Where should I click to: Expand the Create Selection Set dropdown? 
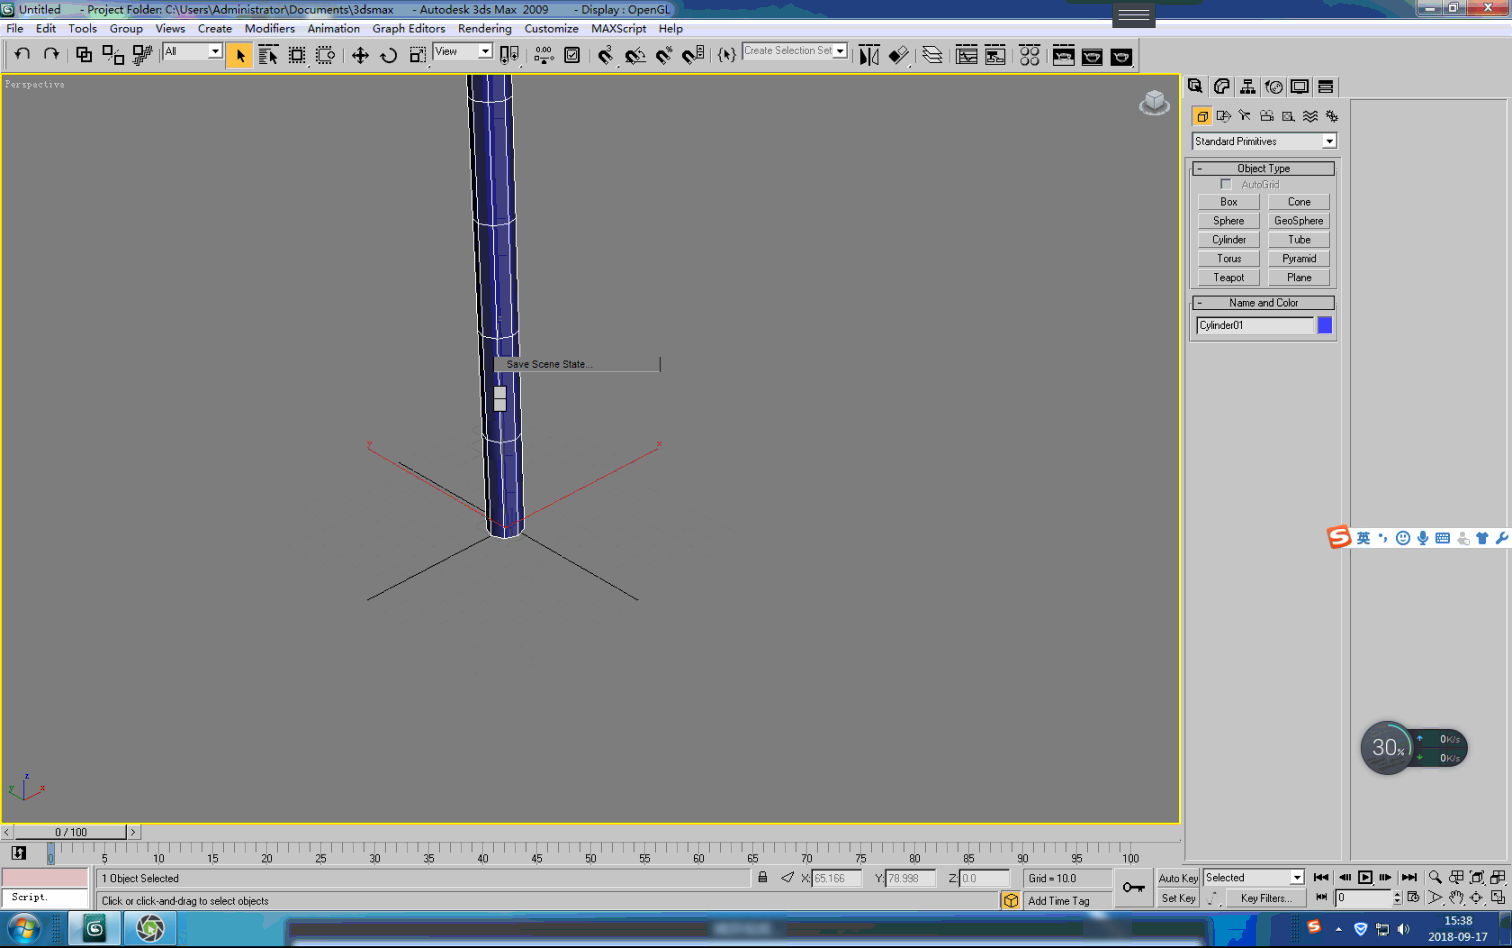(840, 51)
